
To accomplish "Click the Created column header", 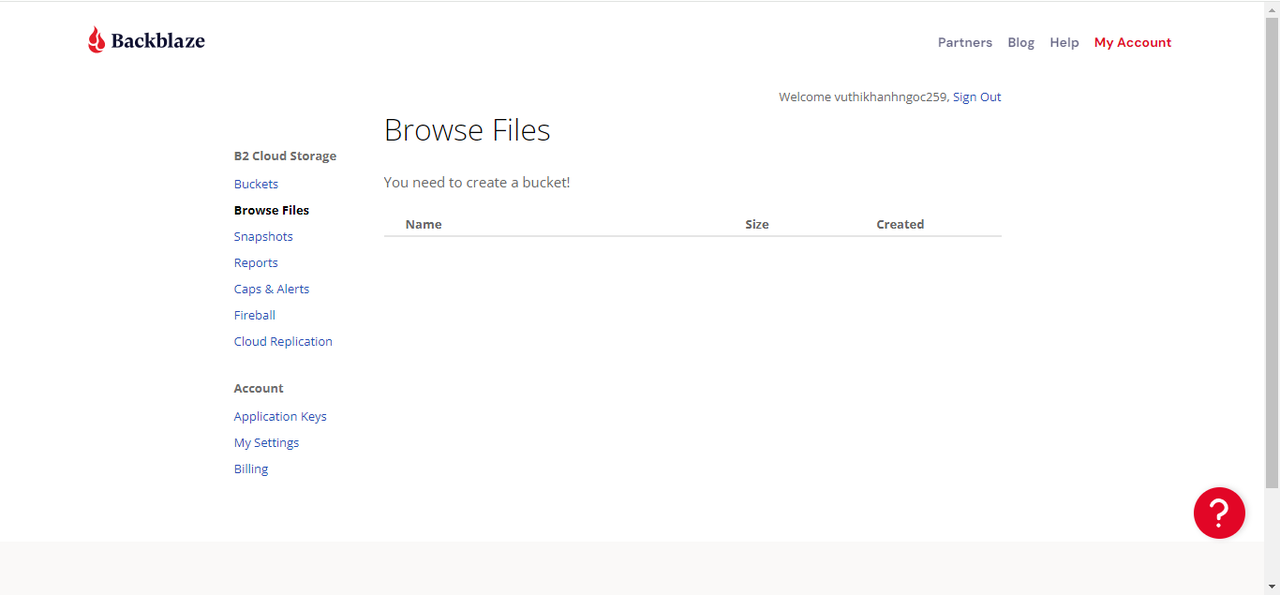I will [900, 224].
